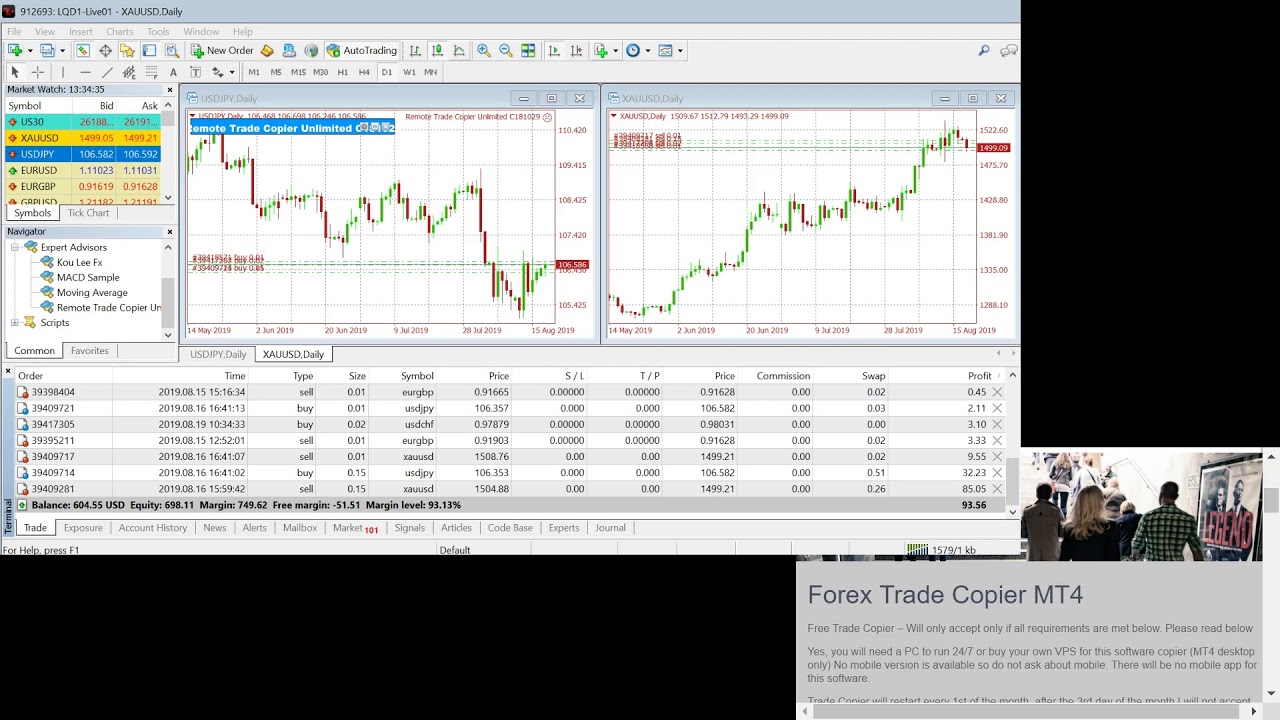Open the Strategy Tester toolbar icon
This screenshot has height=720, width=1280.
(x=171, y=50)
